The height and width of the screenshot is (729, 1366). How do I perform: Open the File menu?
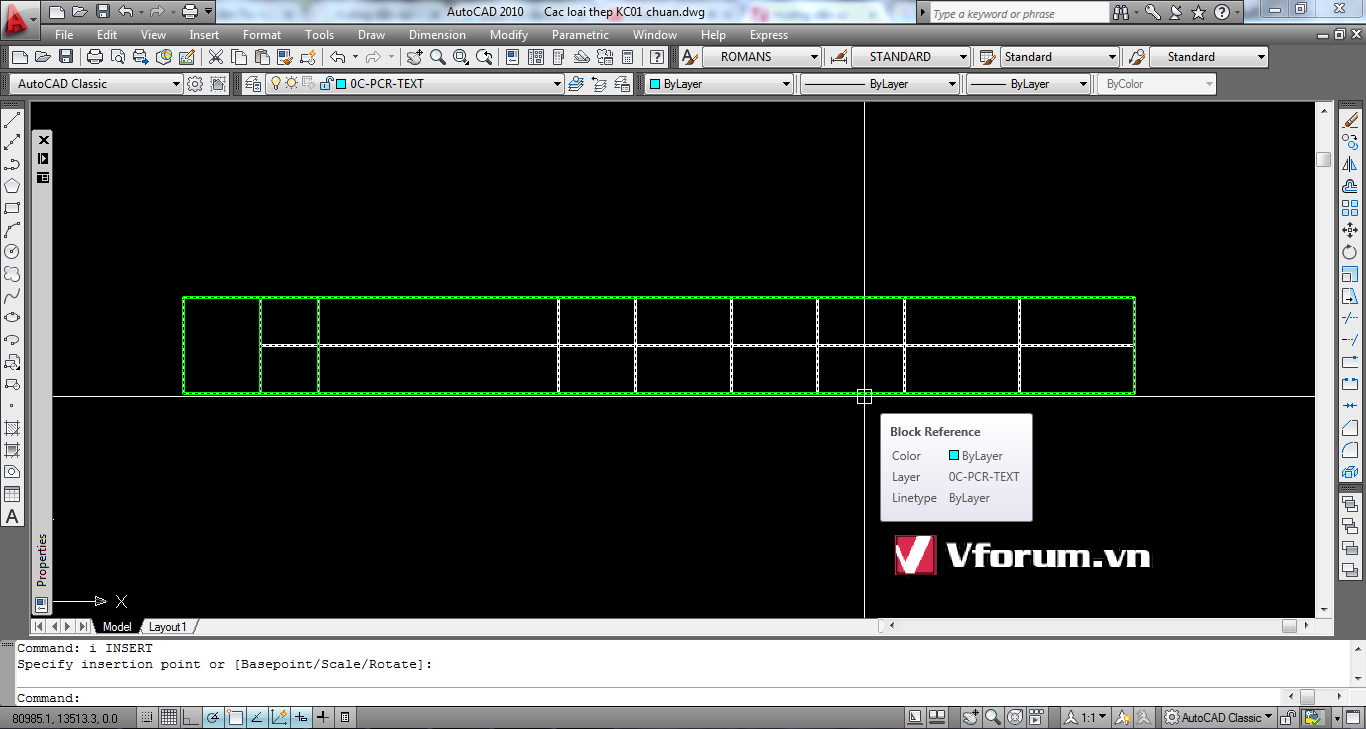pos(64,35)
